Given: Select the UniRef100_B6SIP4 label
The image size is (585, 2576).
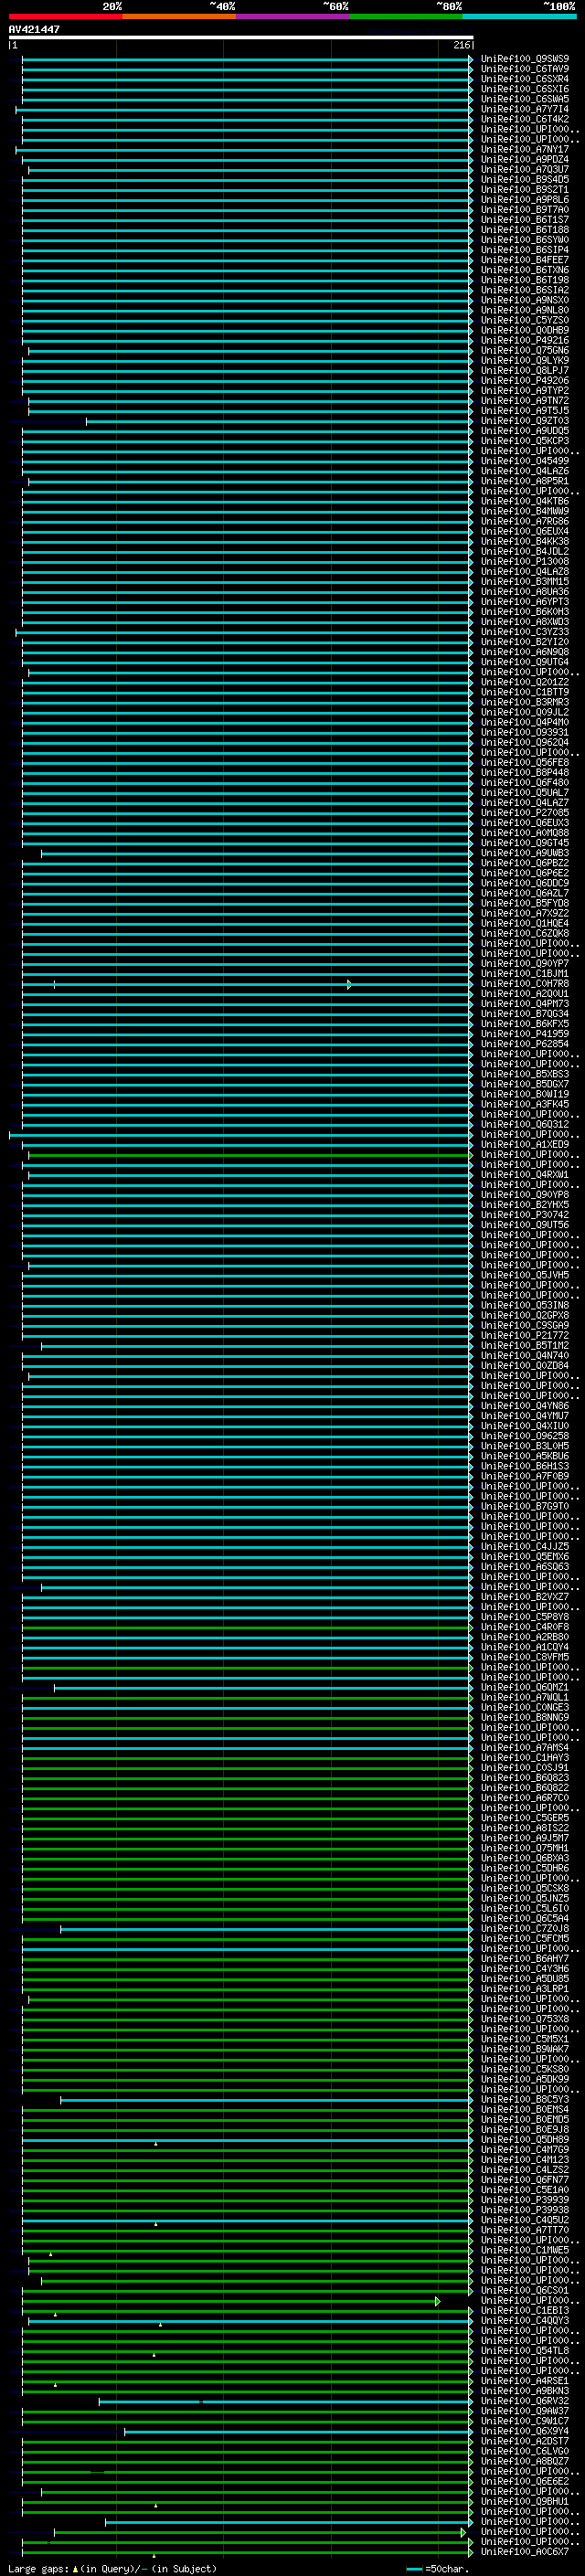Looking at the screenshot, I should click(525, 250).
